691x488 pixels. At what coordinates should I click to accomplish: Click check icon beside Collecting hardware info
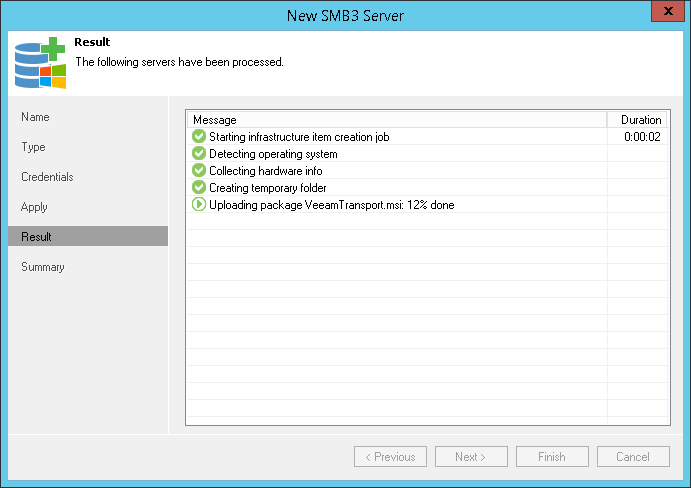pos(199,171)
